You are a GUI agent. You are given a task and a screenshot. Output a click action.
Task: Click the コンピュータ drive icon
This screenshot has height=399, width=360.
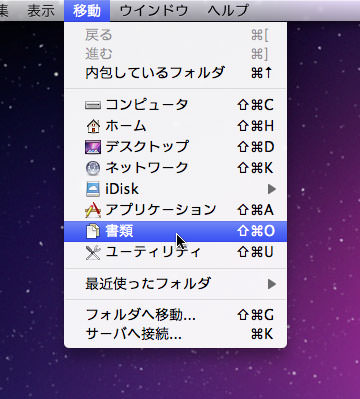pos(93,105)
